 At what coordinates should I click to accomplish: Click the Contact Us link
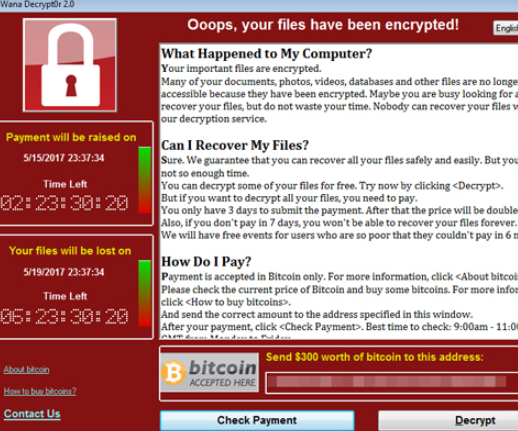(x=32, y=414)
